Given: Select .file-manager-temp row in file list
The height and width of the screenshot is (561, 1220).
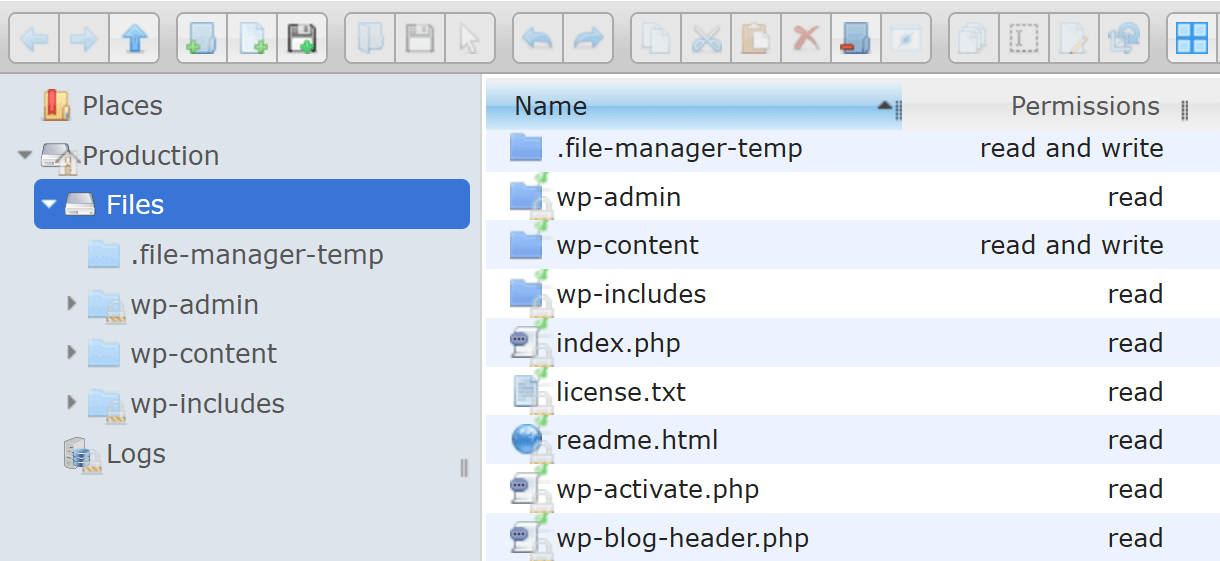Looking at the screenshot, I should [x=853, y=148].
